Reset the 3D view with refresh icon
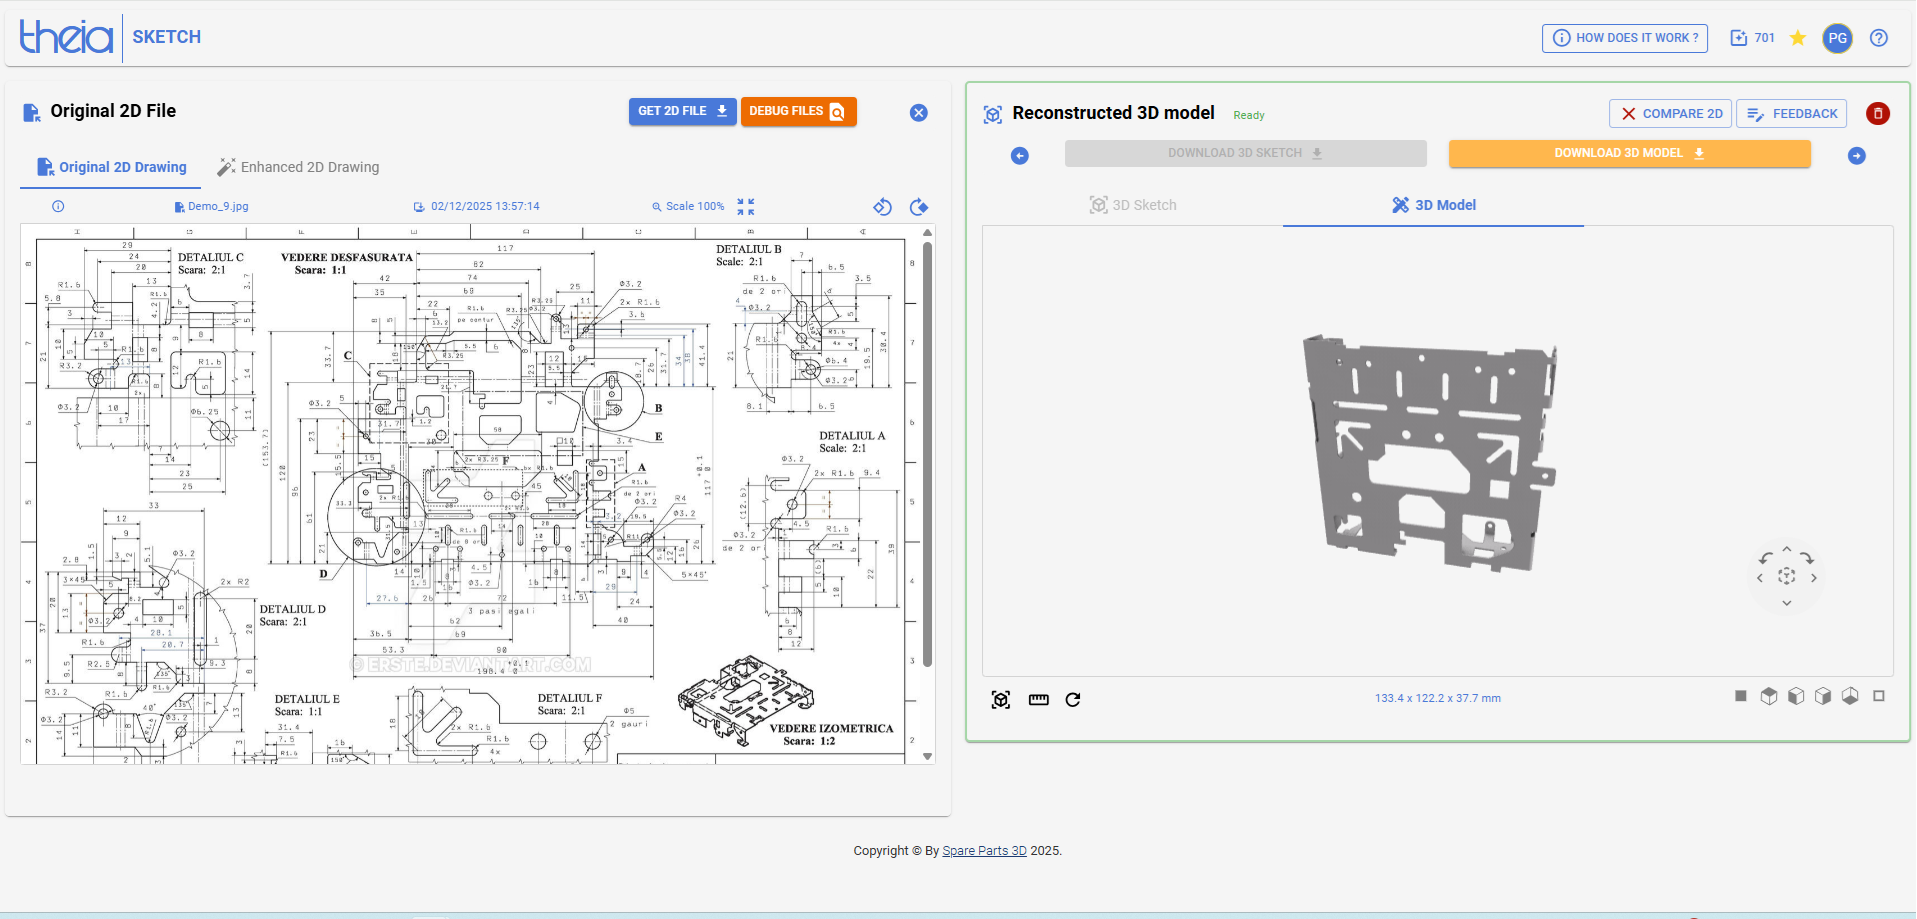The image size is (1917, 919). [x=1073, y=700]
